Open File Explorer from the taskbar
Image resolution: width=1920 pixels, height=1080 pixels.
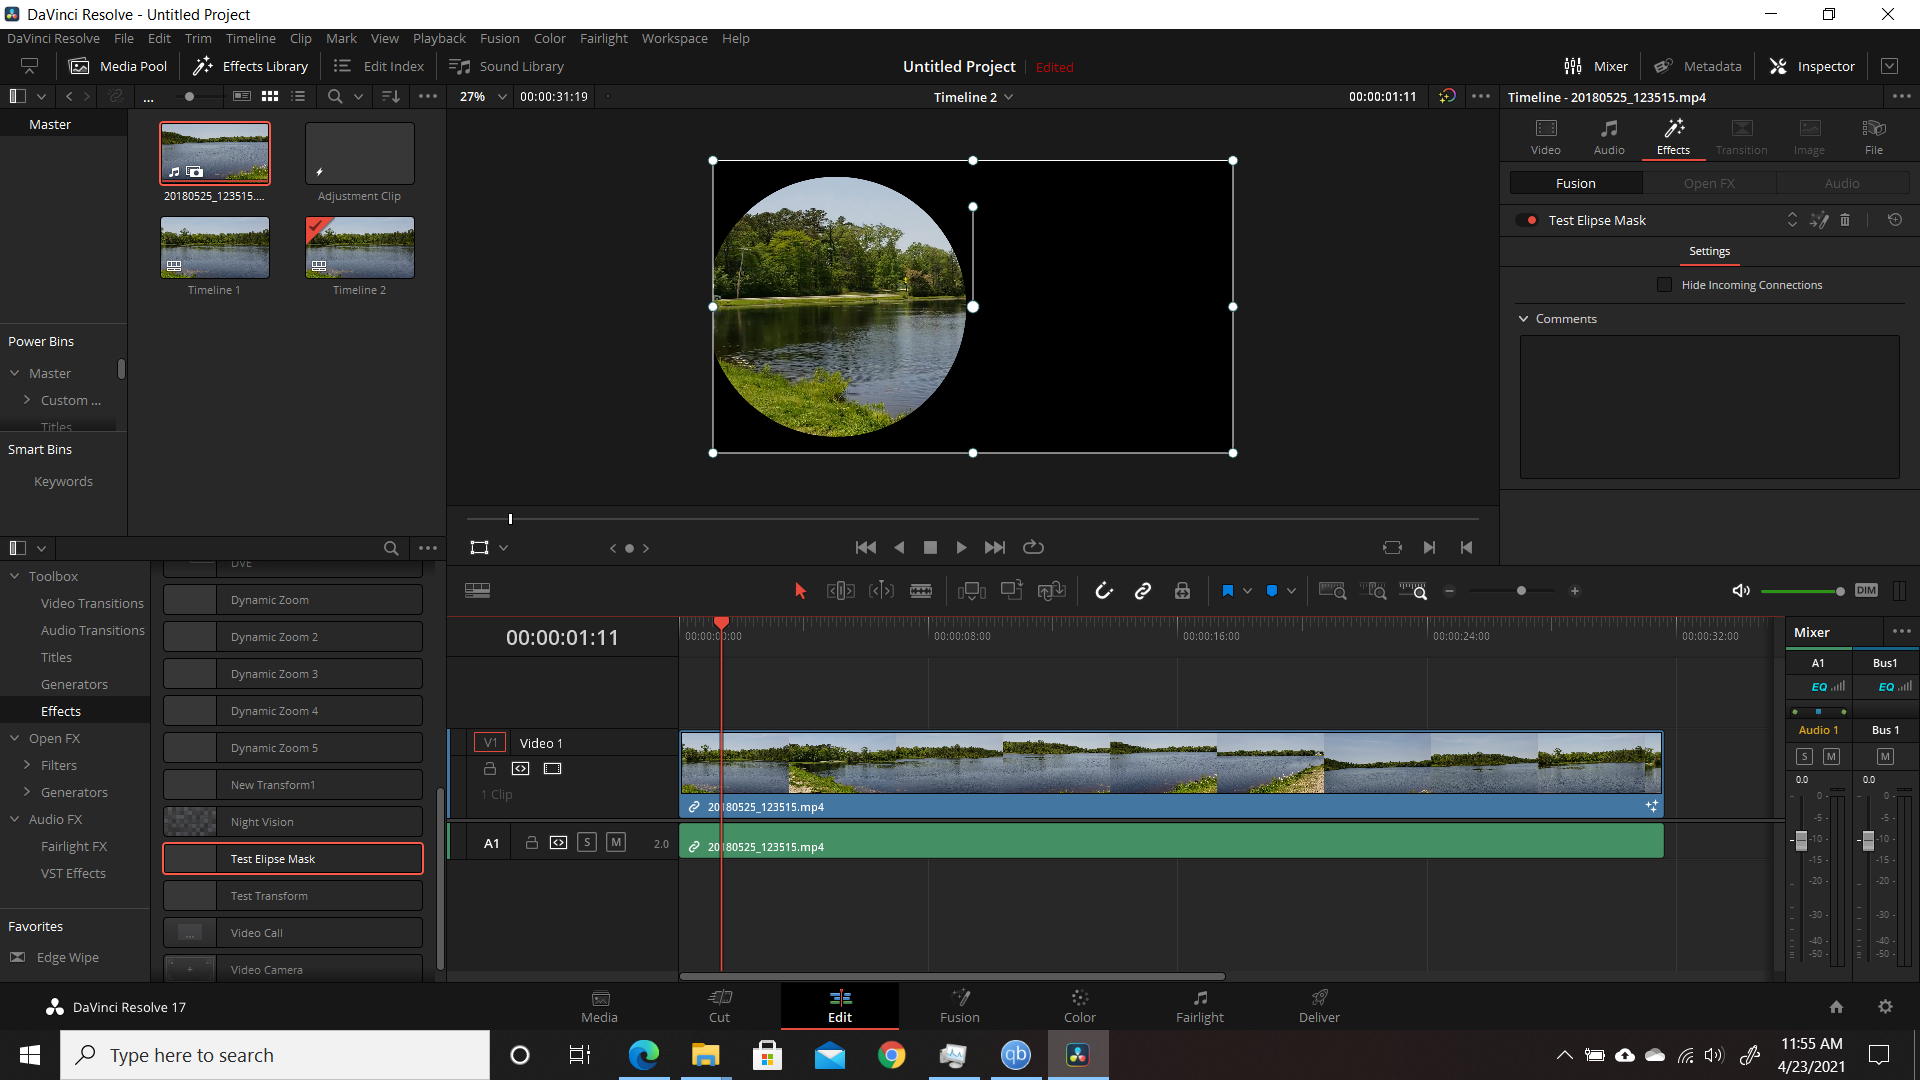pos(705,1055)
